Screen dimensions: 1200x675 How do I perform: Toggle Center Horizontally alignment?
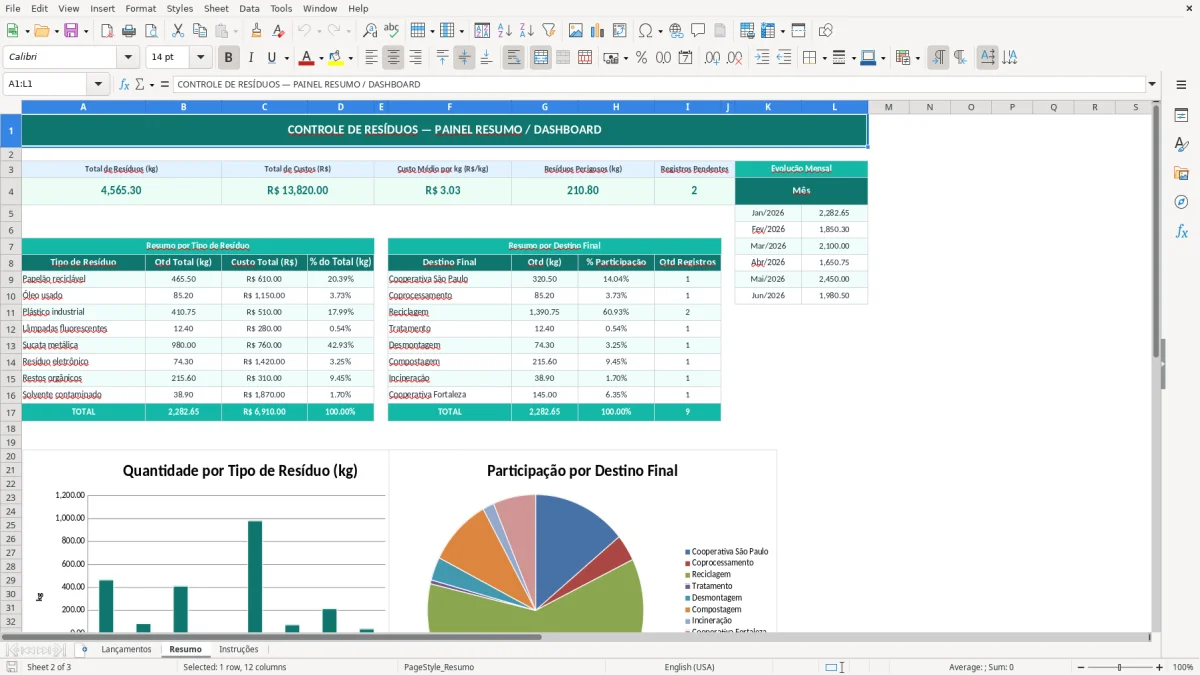coord(394,58)
